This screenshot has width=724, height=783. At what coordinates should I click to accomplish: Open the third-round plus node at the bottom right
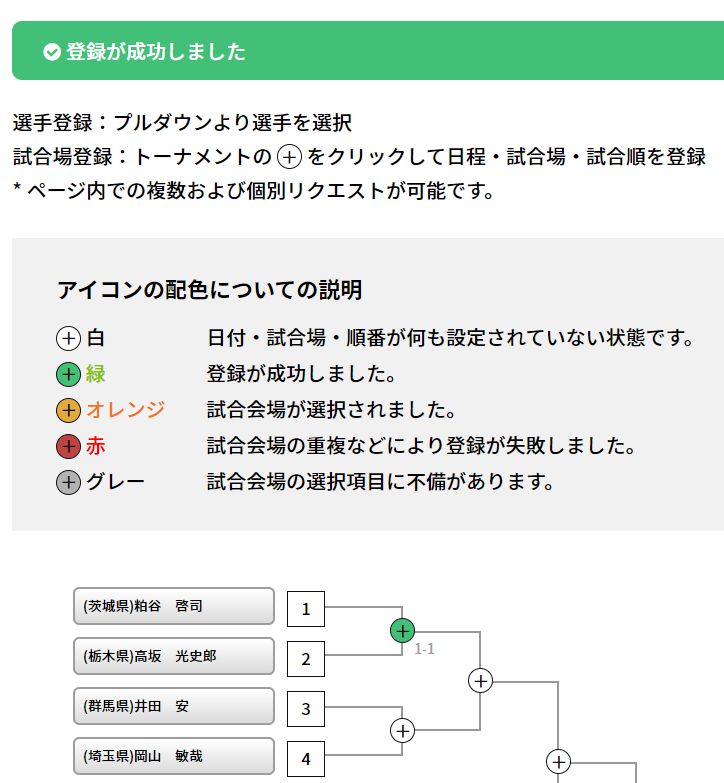pyautogui.click(x=559, y=762)
